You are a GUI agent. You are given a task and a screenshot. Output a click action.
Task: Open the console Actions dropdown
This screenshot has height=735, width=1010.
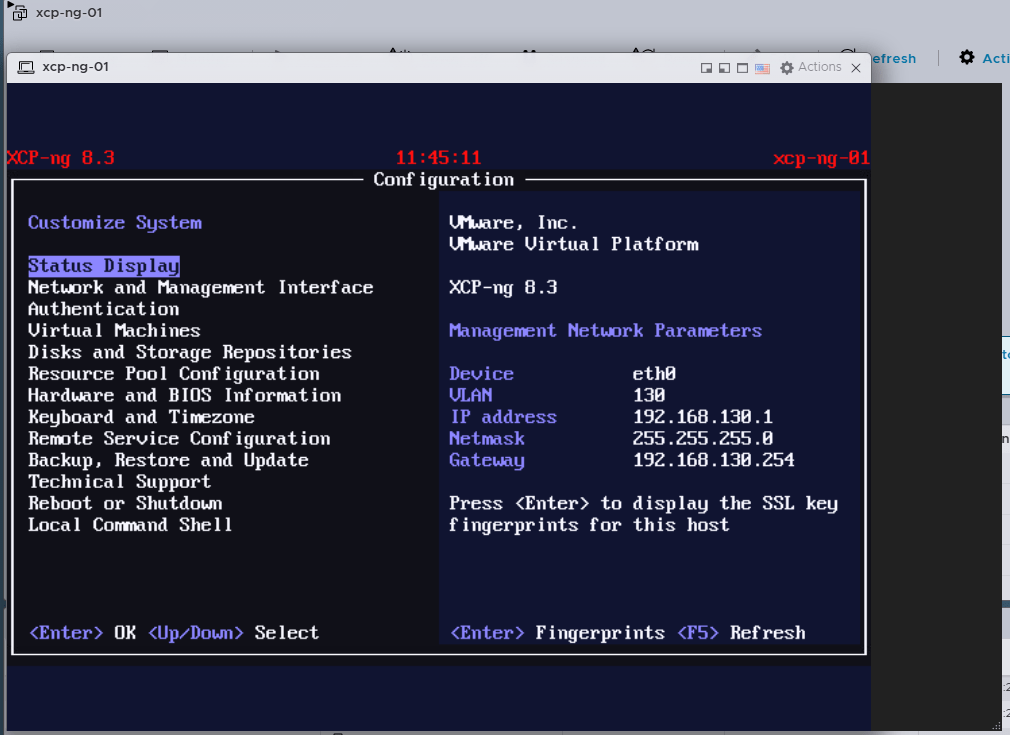819,67
